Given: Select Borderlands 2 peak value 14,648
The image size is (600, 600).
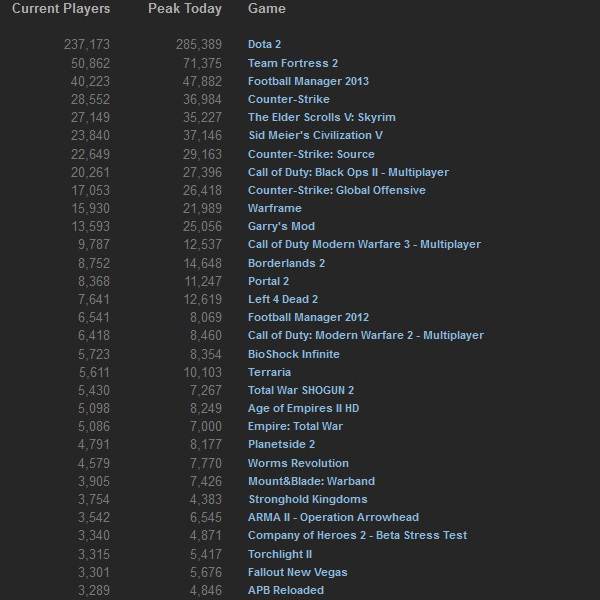Looking at the screenshot, I should [203, 263].
